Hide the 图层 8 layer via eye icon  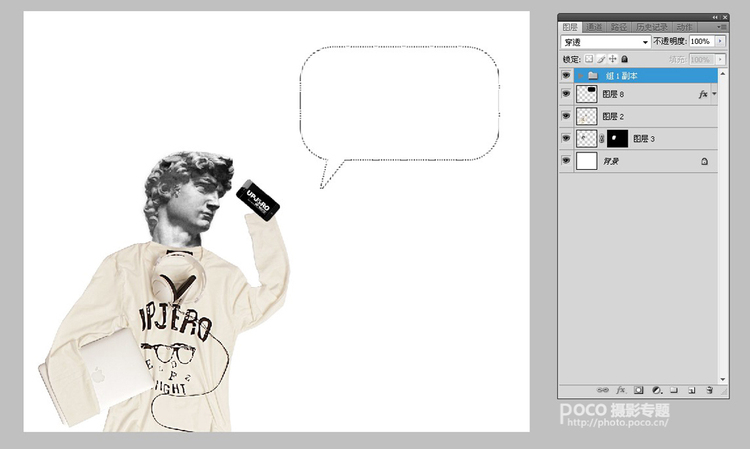tap(566, 95)
